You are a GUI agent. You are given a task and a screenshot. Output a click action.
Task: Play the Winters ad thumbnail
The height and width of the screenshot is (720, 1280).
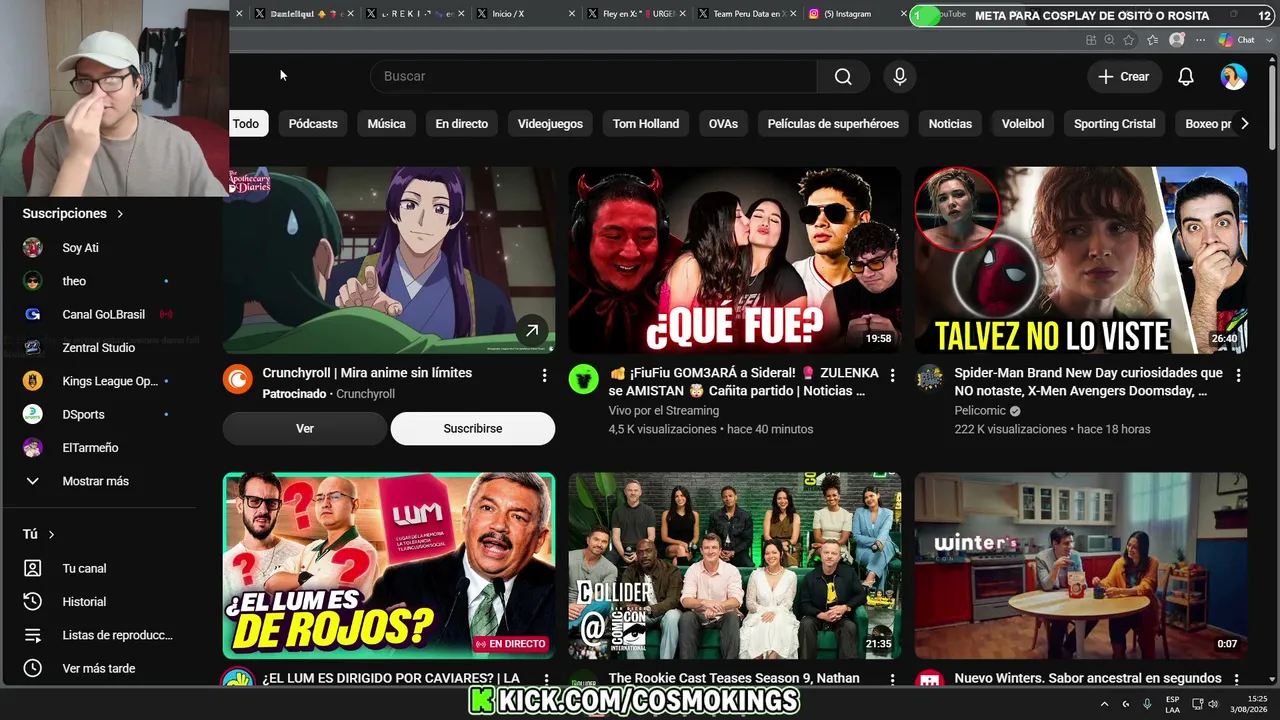click(x=1081, y=566)
